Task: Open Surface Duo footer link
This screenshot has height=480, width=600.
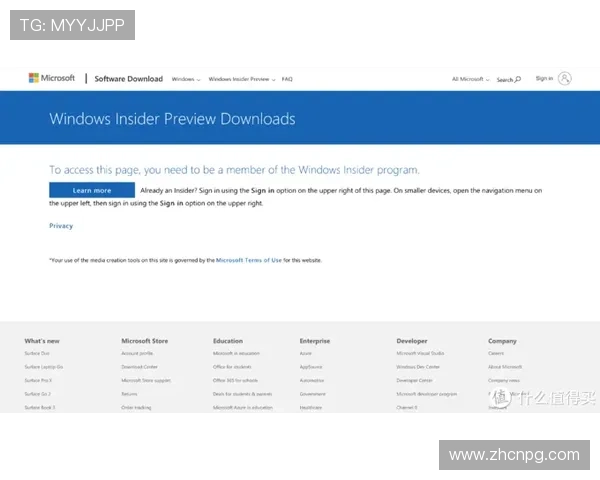Action: (x=37, y=353)
